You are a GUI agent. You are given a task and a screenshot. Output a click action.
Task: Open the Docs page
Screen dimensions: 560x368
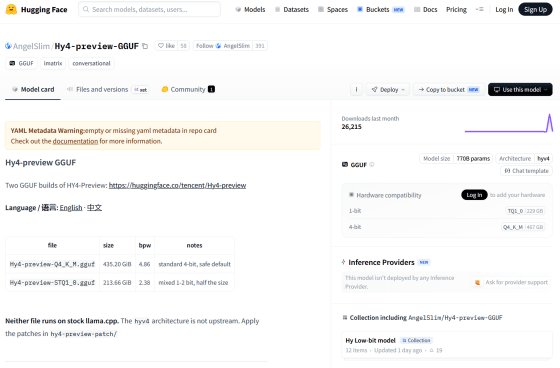(x=425, y=10)
